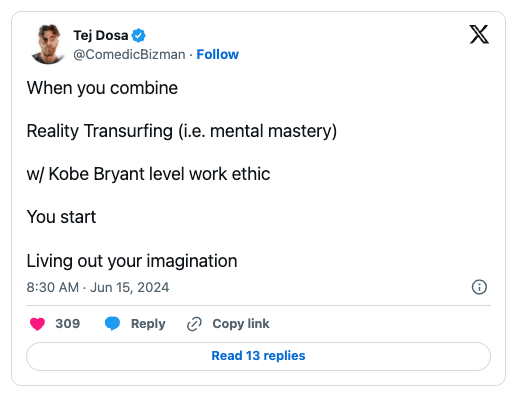Click the Jun 15, 2024 date
This screenshot has width=522, height=399.
[x=130, y=287]
